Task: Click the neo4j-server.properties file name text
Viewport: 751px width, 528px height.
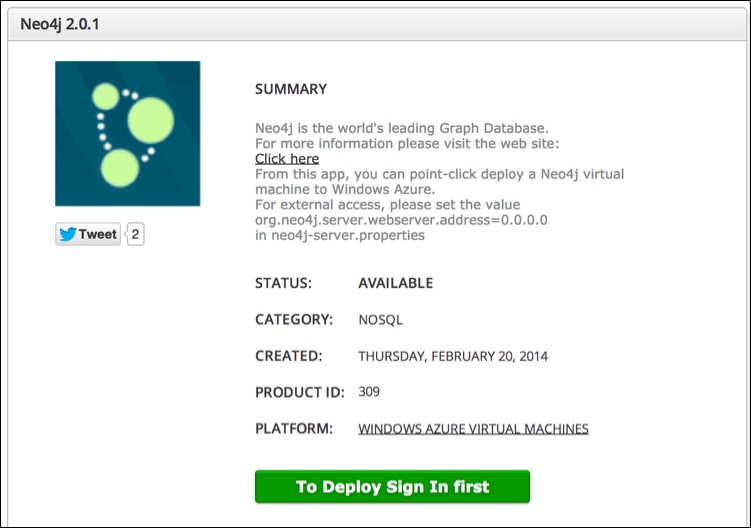Action: coord(348,235)
